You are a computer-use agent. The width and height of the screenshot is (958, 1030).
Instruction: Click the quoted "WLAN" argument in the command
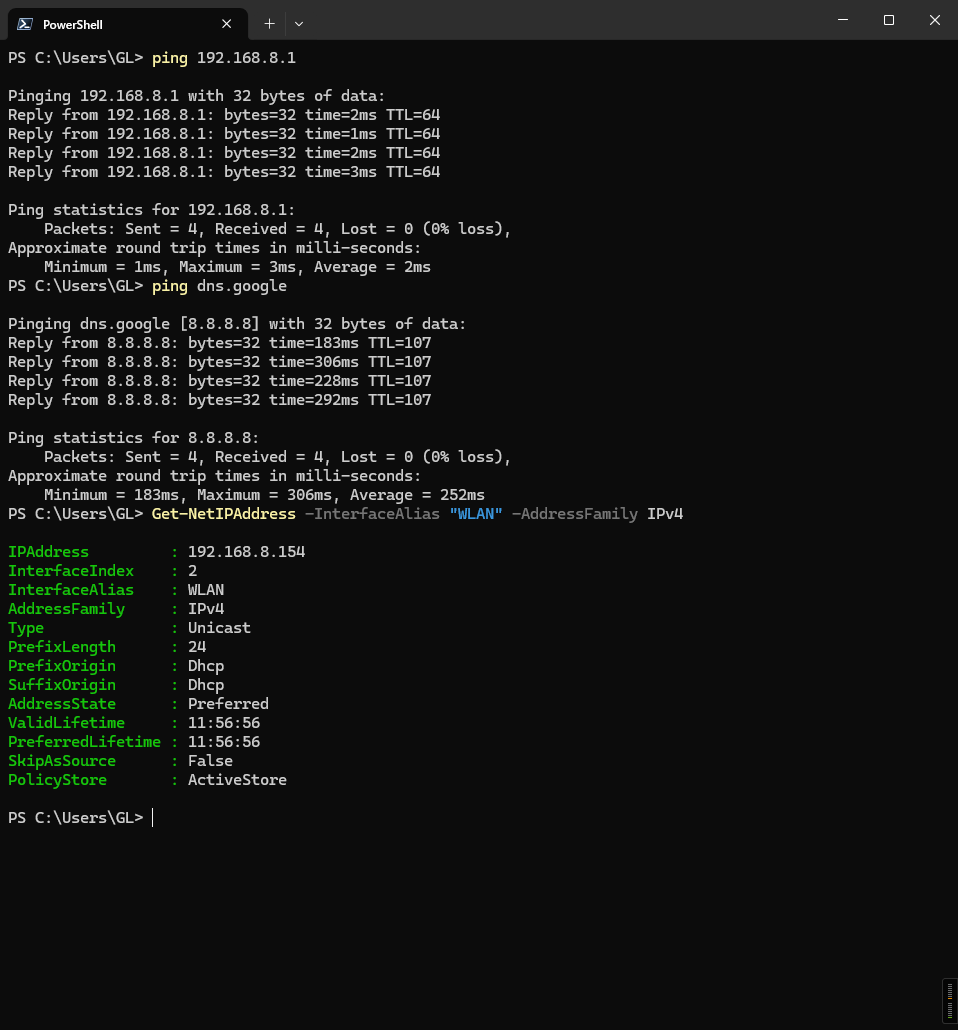click(x=476, y=514)
